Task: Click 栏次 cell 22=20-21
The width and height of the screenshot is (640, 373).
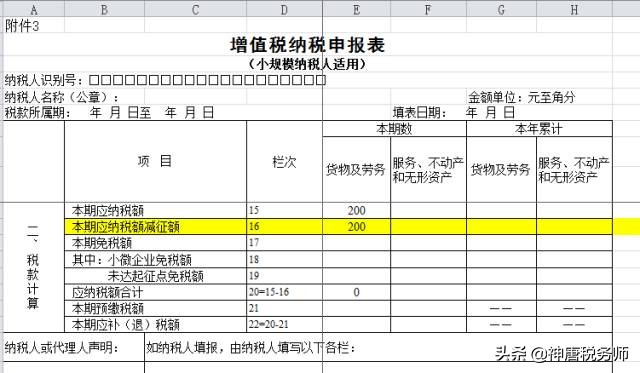Action: click(284, 325)
